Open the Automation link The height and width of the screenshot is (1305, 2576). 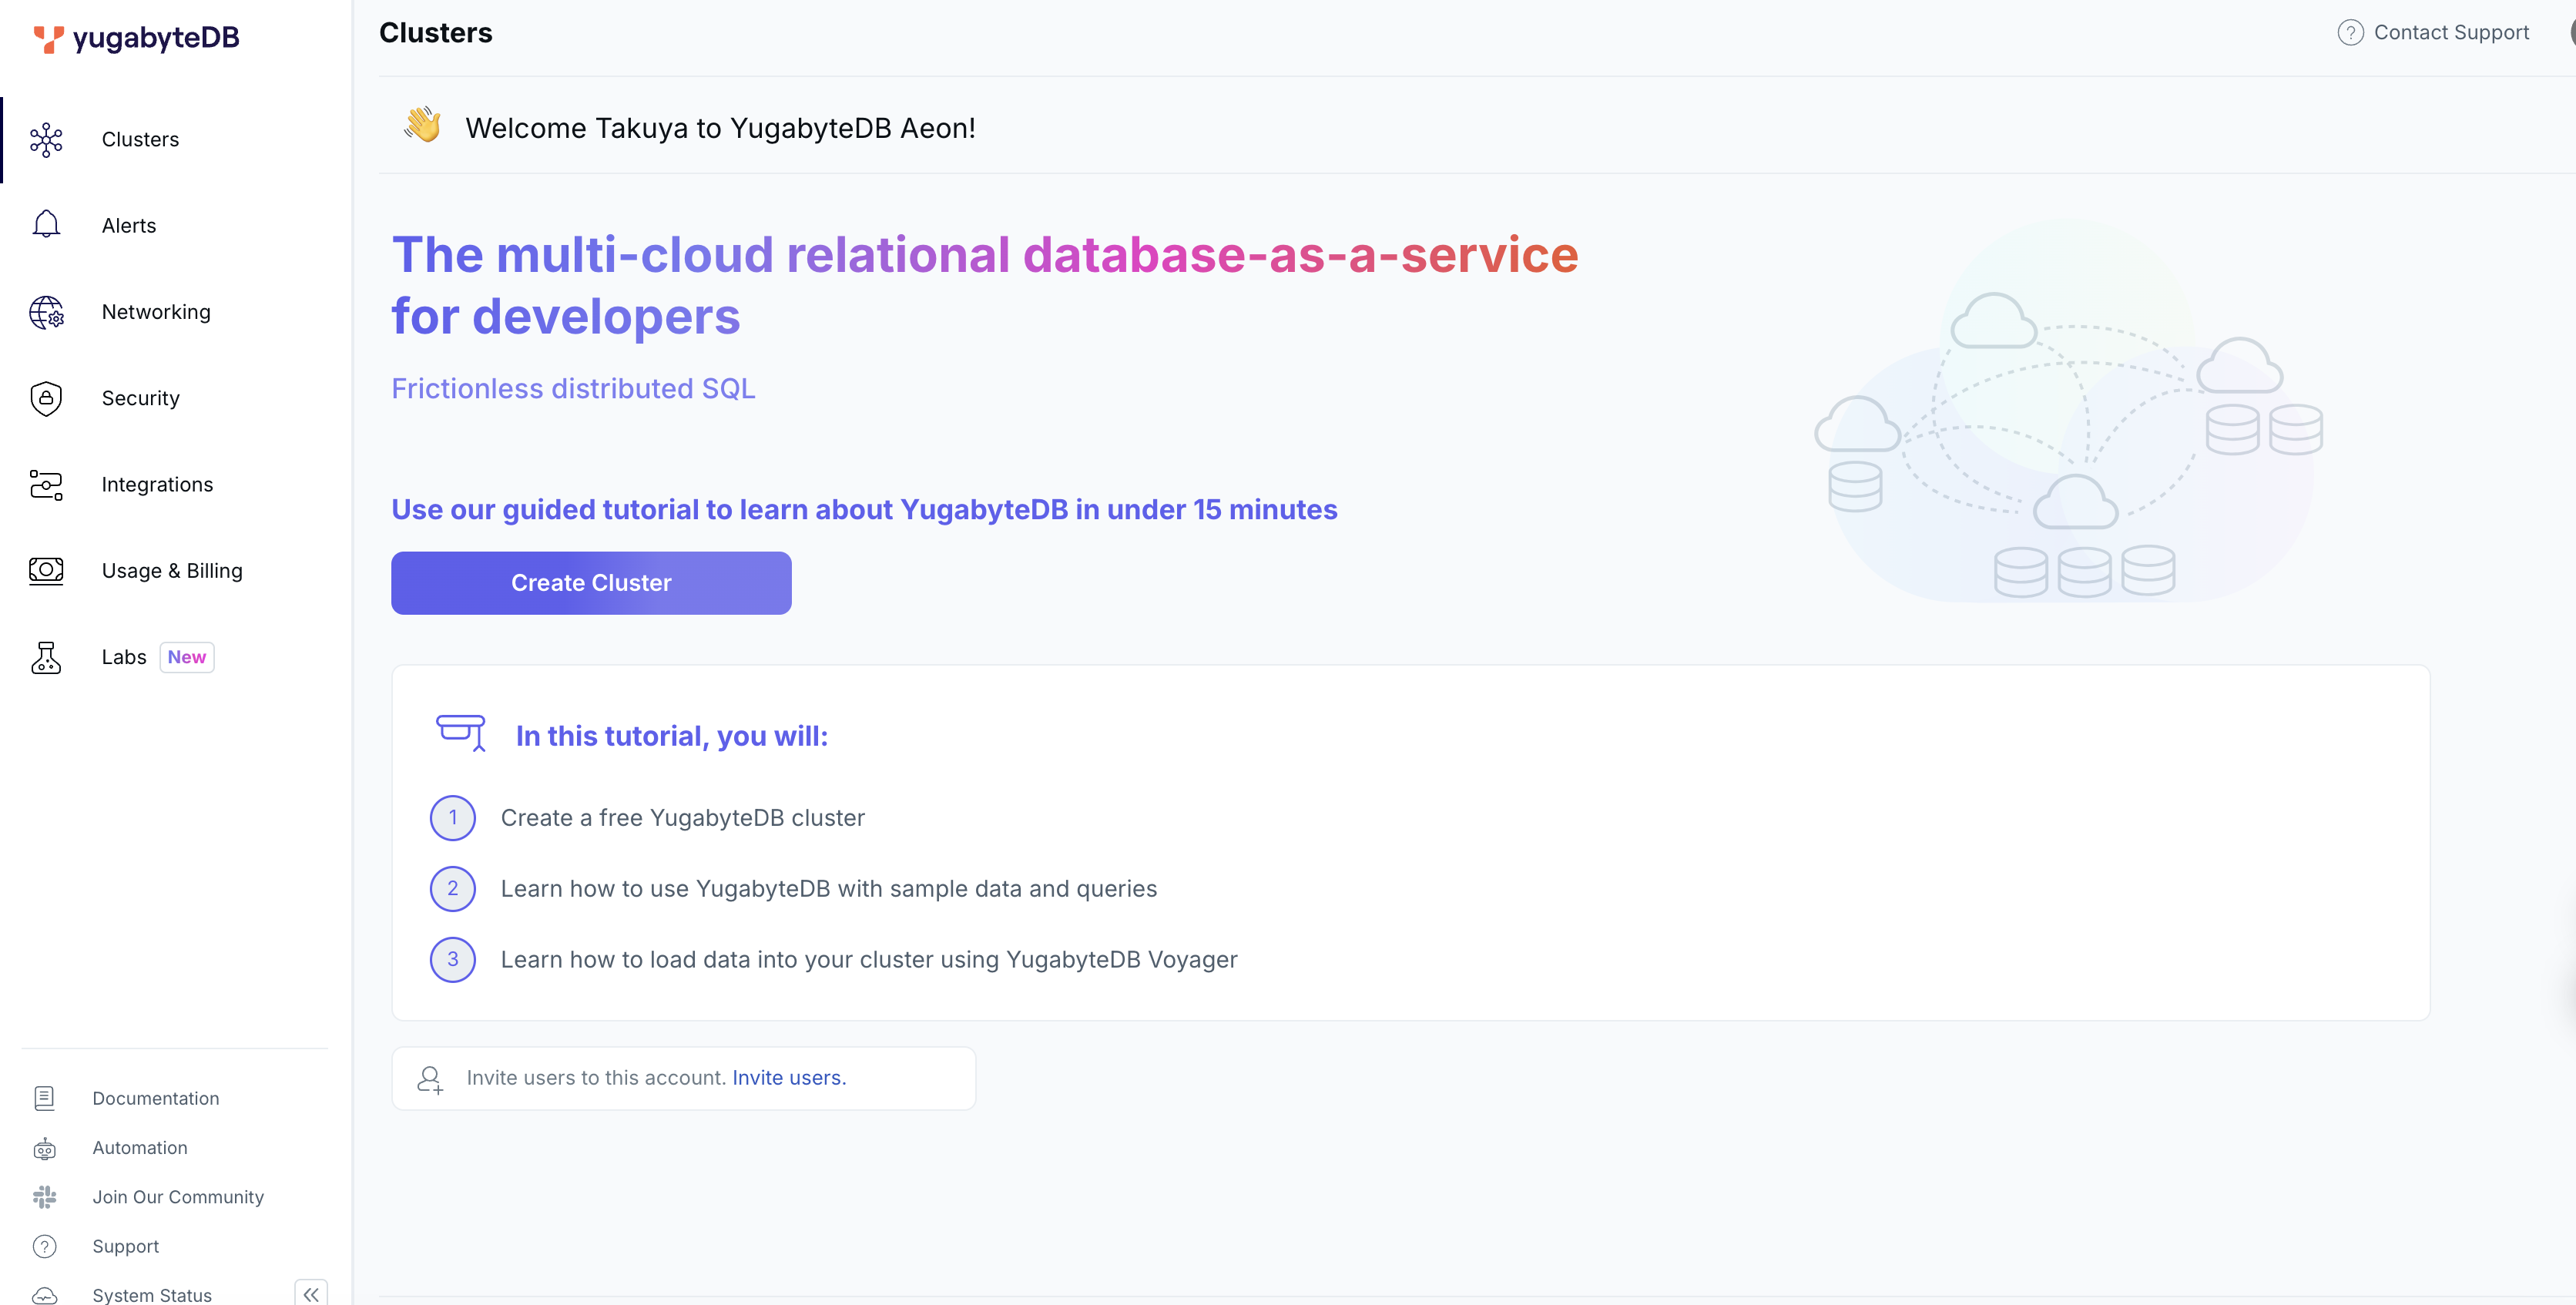pyautogui.click(x=140, y=1148)
